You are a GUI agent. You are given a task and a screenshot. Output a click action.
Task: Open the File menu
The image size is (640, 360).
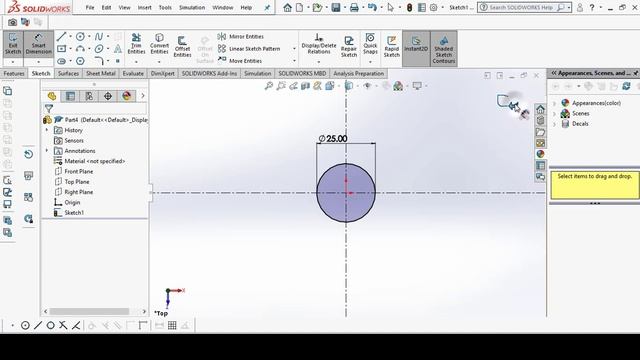(90, 7)
